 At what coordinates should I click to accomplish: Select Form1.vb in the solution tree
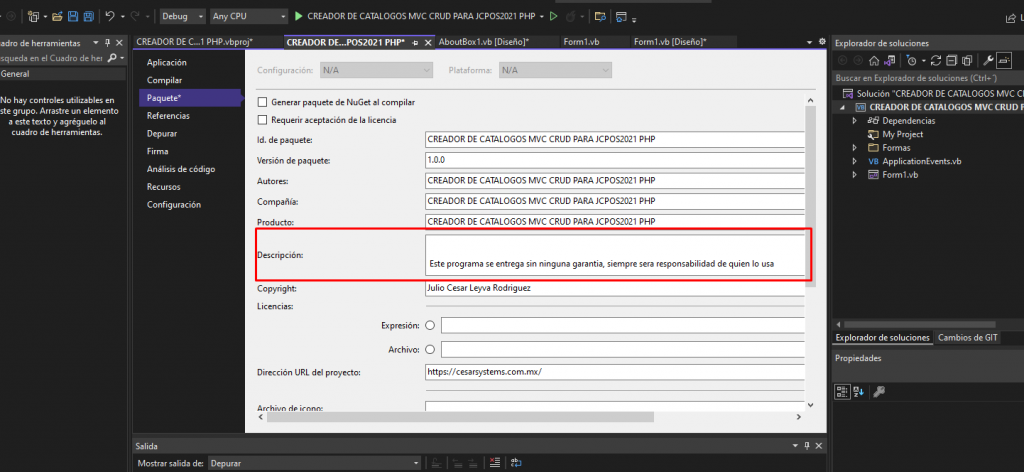(901, 175)
